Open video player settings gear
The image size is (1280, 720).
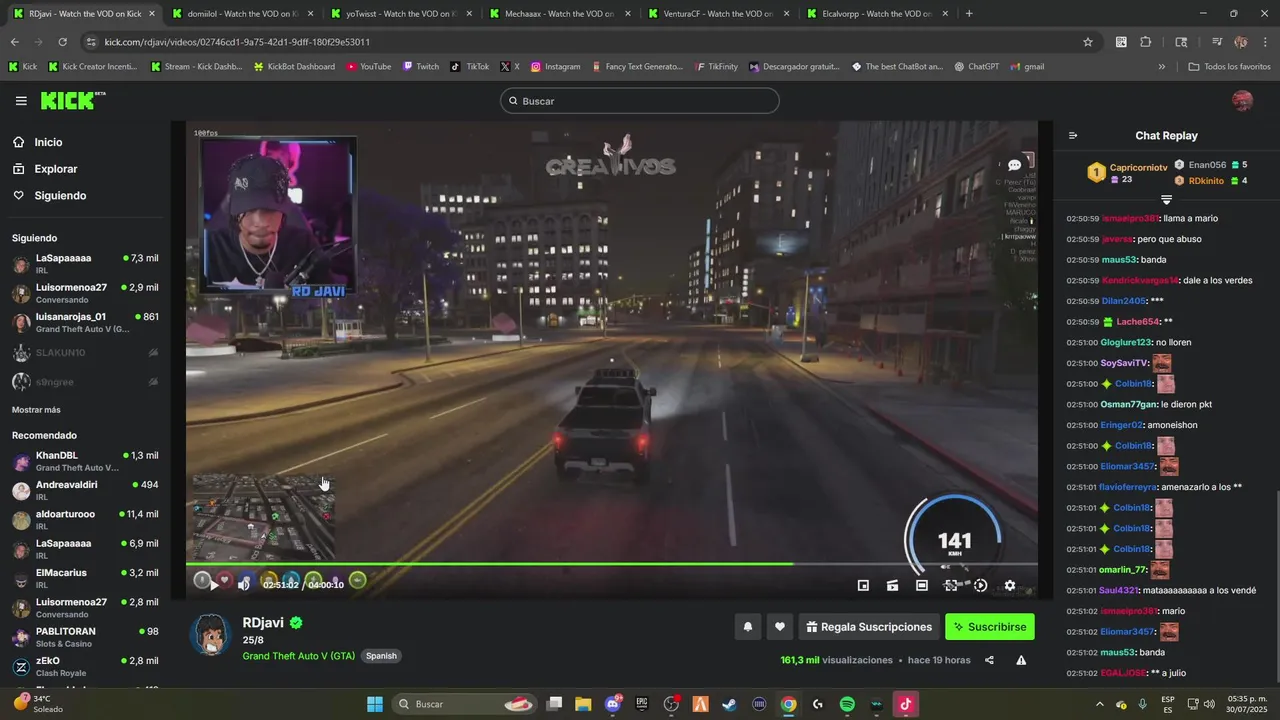pos(1010,586)
